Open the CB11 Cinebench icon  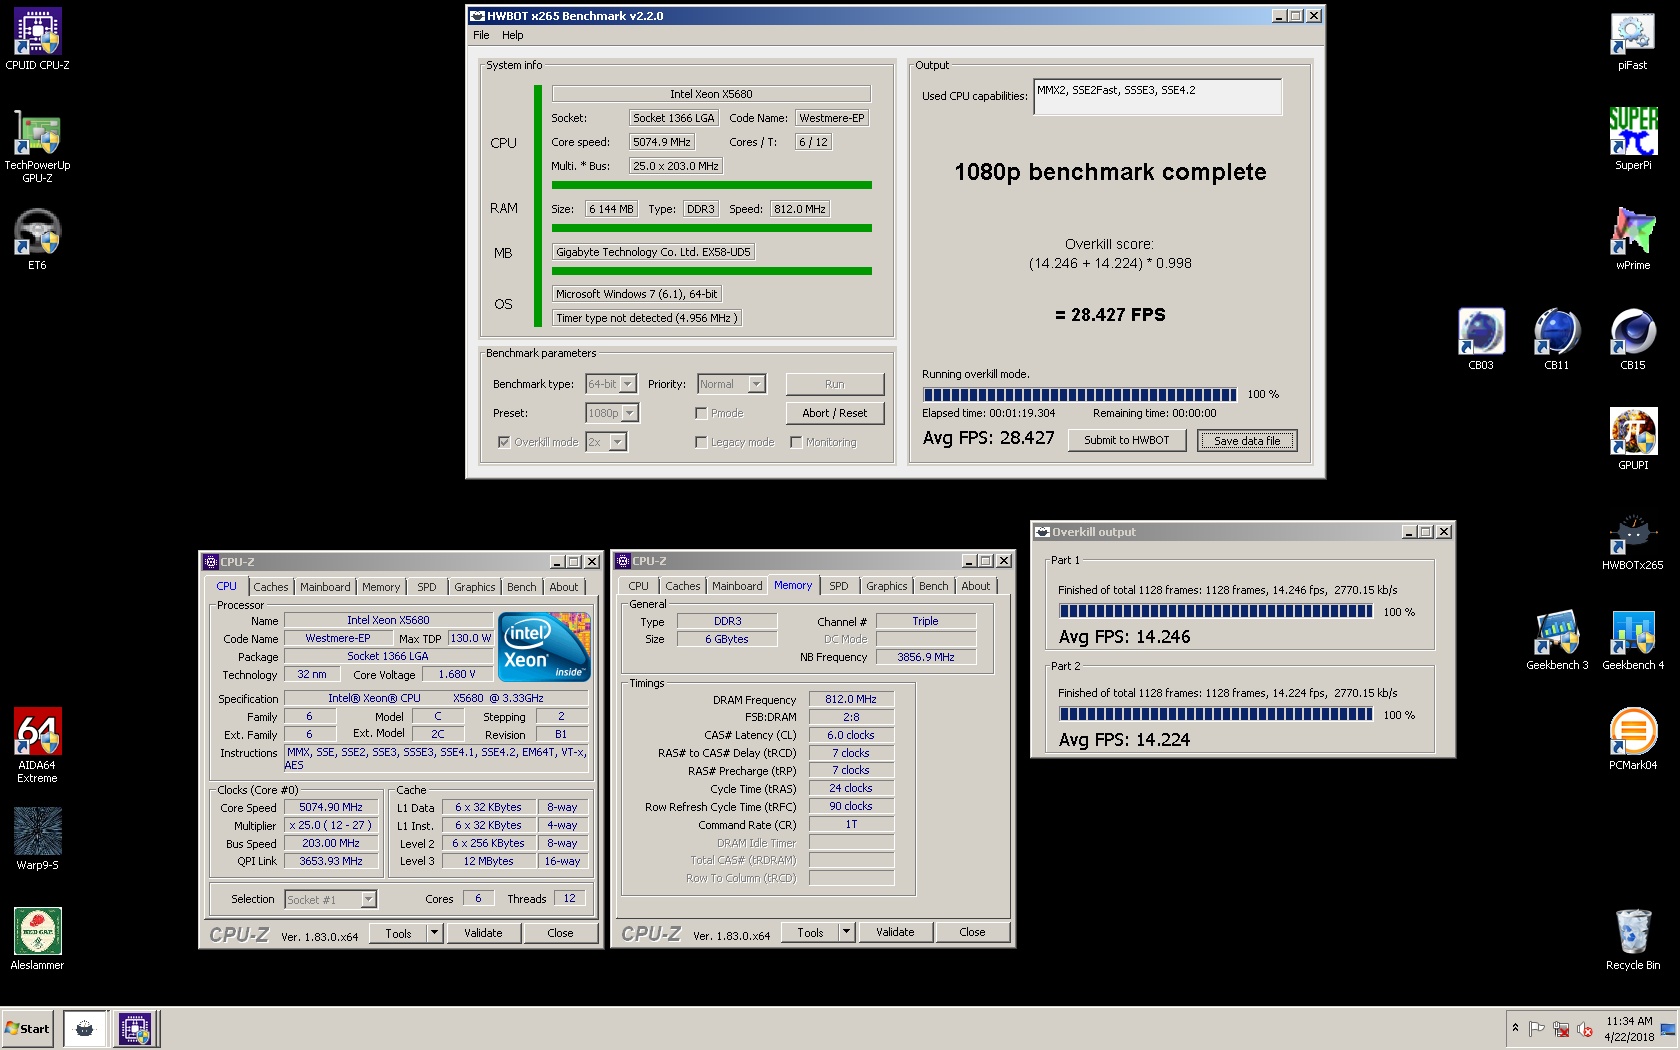1556,340
